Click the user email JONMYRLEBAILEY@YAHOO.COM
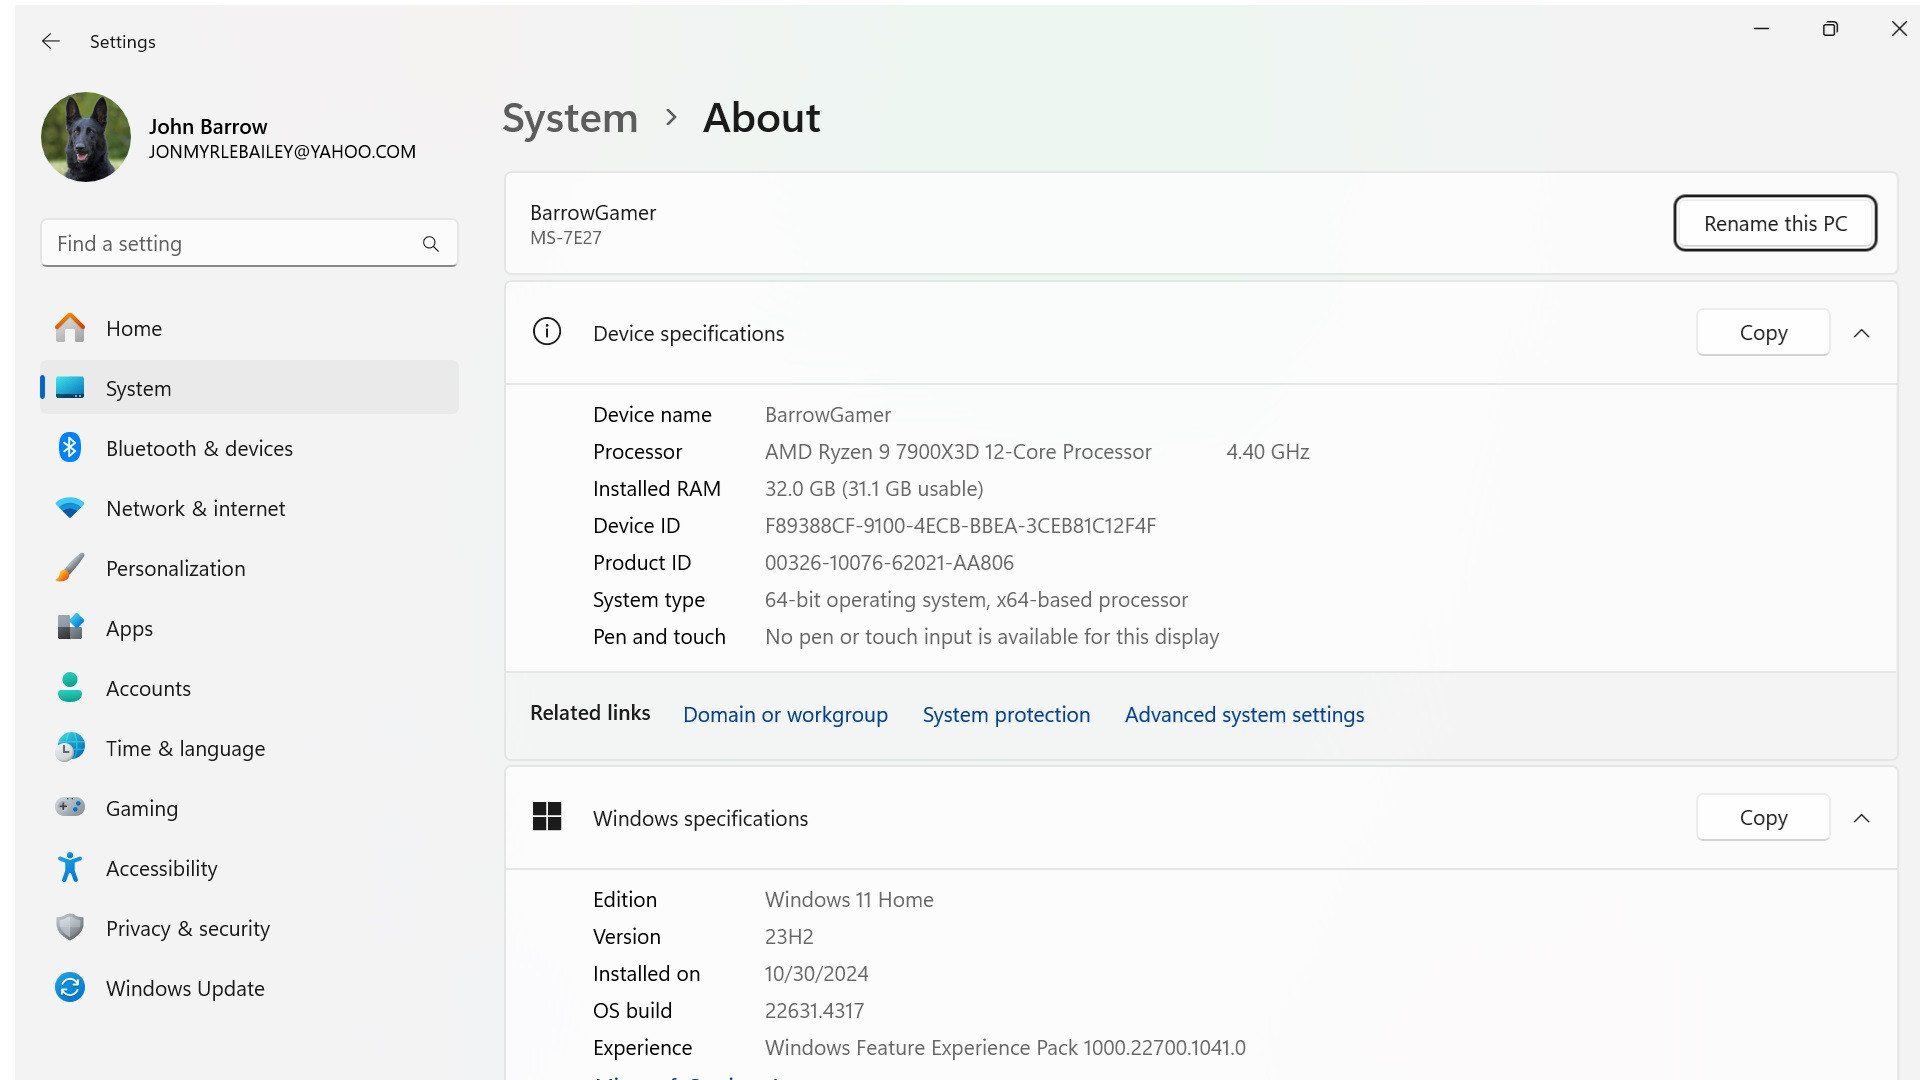This screenshot has width=1920, height=1080. [x=282, y=152]
